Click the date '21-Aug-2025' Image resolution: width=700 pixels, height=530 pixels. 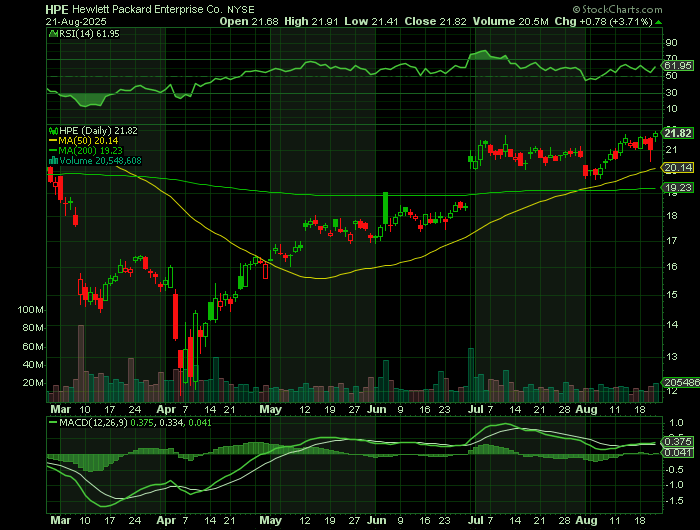click(76, 21)
